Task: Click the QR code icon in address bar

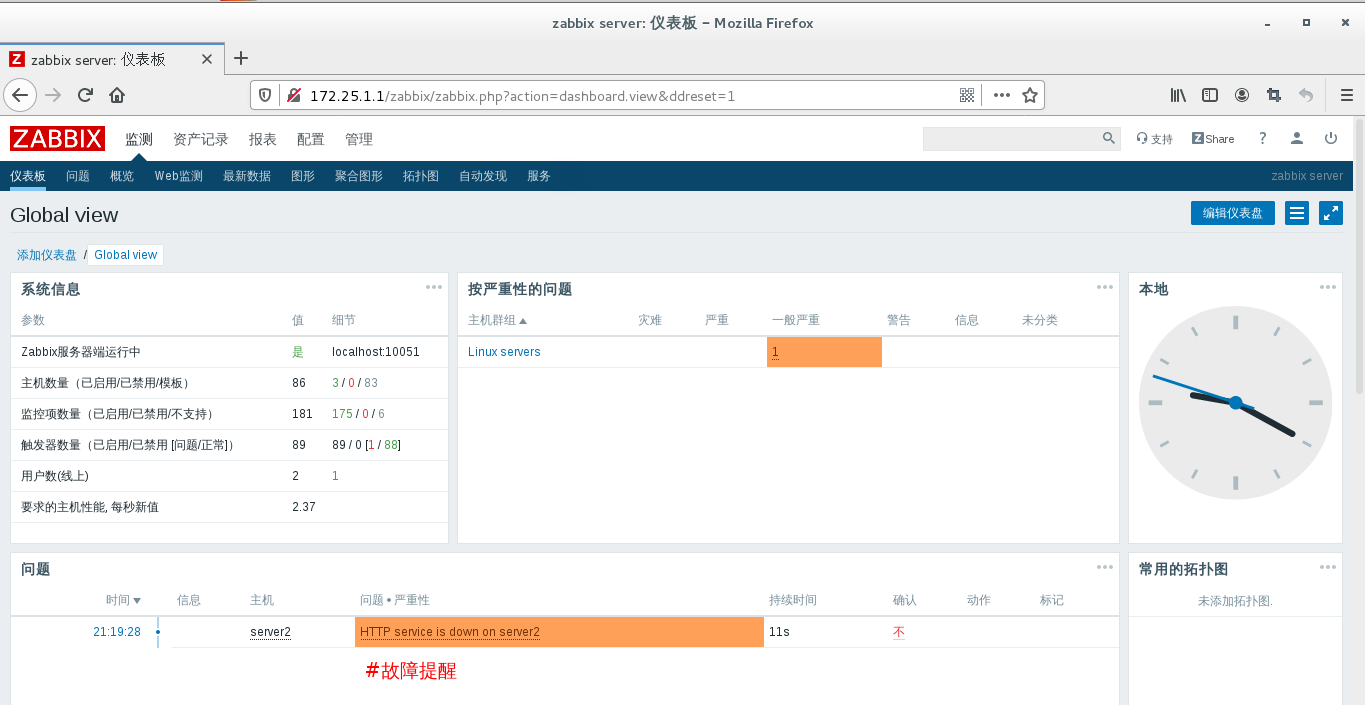Action: point(967,95)
